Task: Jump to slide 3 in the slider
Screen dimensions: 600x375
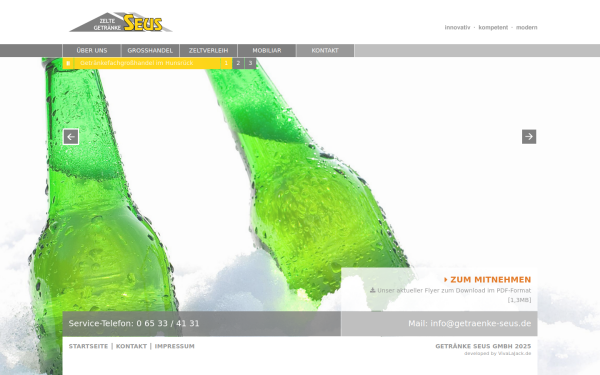Action: point(250,63)
